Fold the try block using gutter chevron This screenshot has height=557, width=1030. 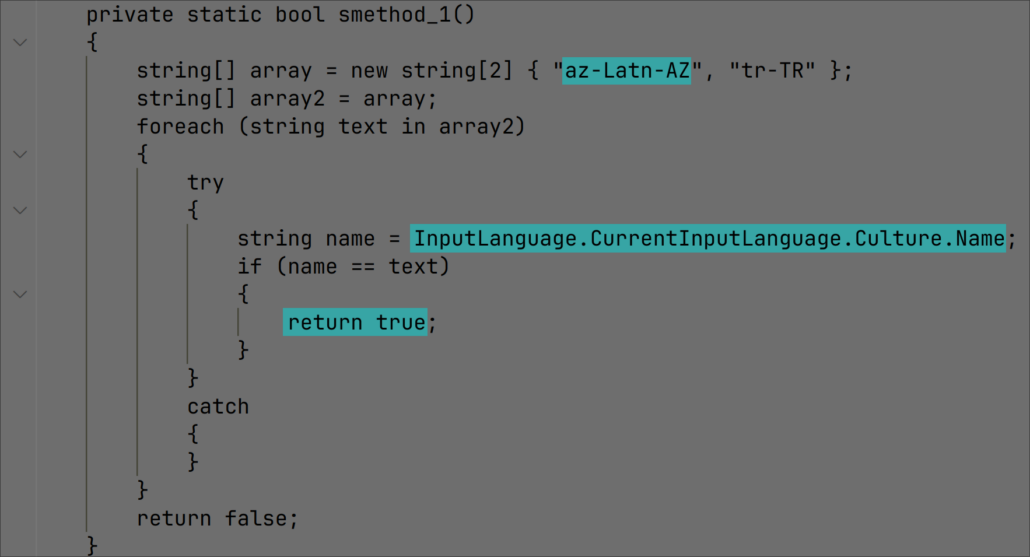[20, 211]
